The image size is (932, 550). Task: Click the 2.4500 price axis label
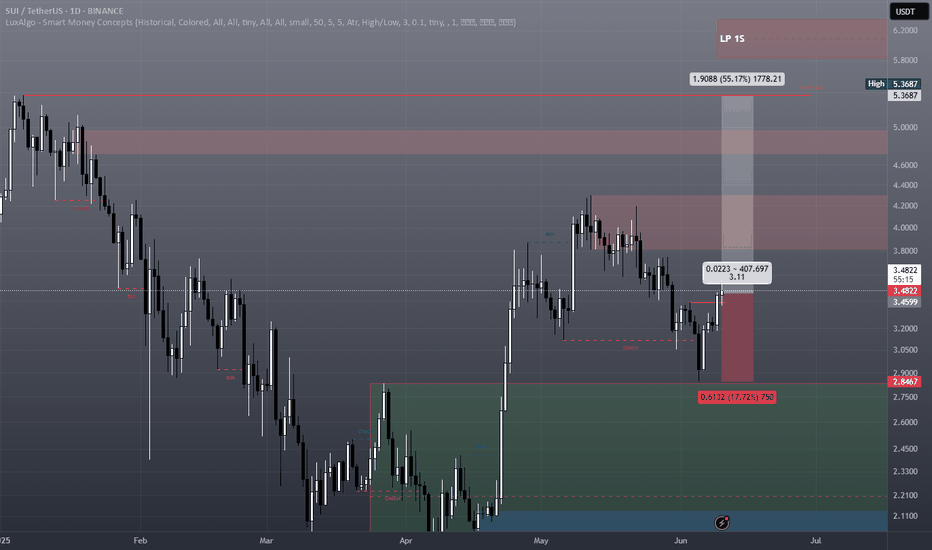coord(905,449)
